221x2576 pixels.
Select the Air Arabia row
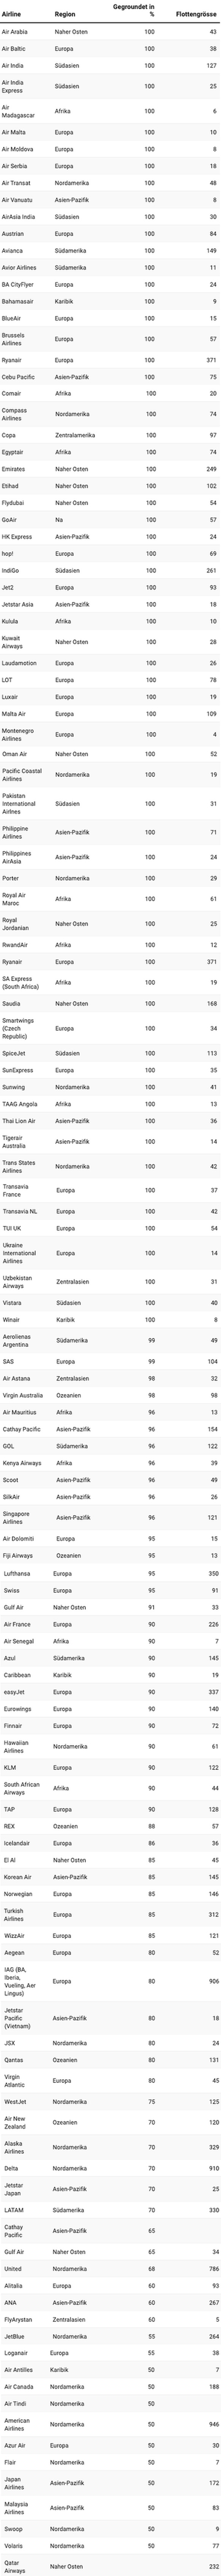pyautogui.click(x=110, y=32)
